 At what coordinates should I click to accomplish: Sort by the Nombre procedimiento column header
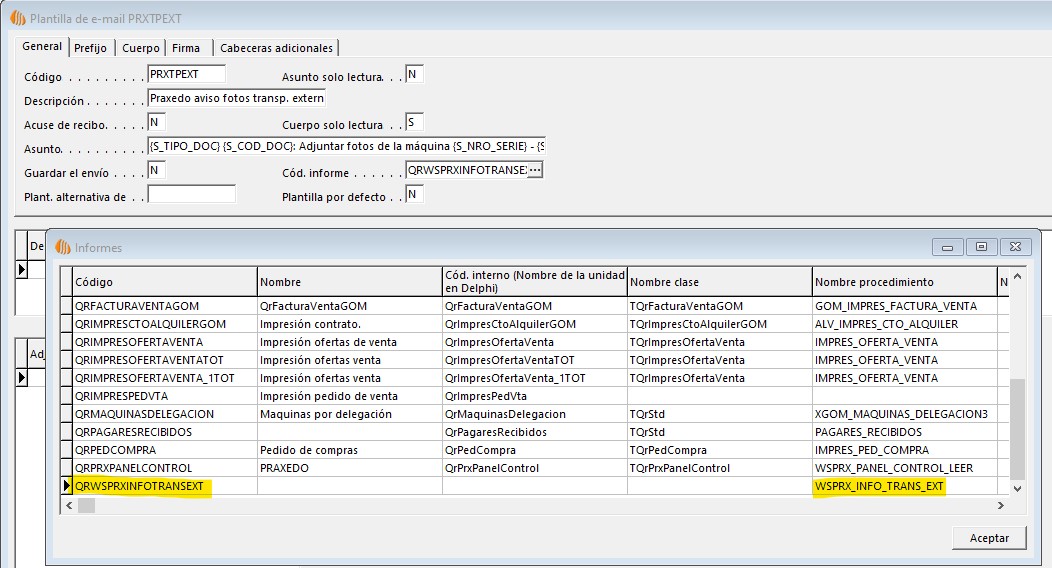click(x=904, y=282)
